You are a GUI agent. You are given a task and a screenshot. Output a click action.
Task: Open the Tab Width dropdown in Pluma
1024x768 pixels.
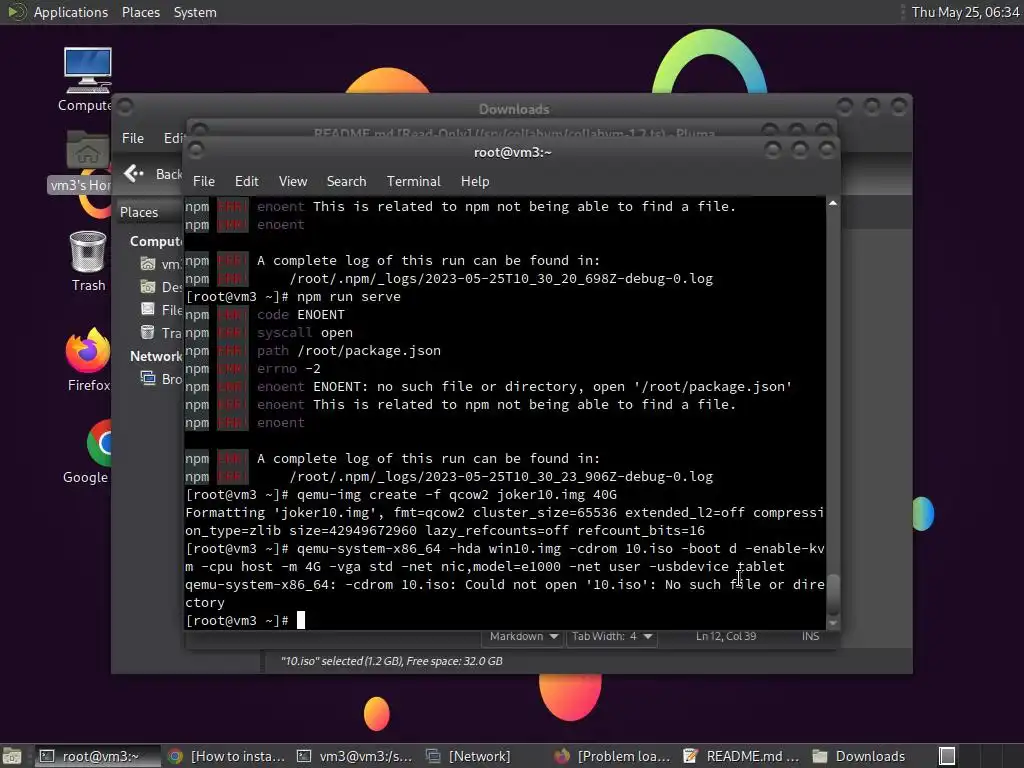point(612,636)
